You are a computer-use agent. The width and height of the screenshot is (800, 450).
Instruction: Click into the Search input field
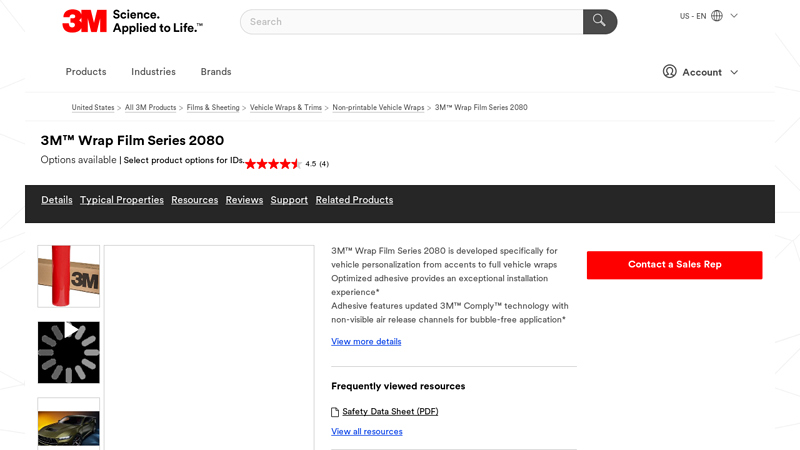[x=412, y=21]
